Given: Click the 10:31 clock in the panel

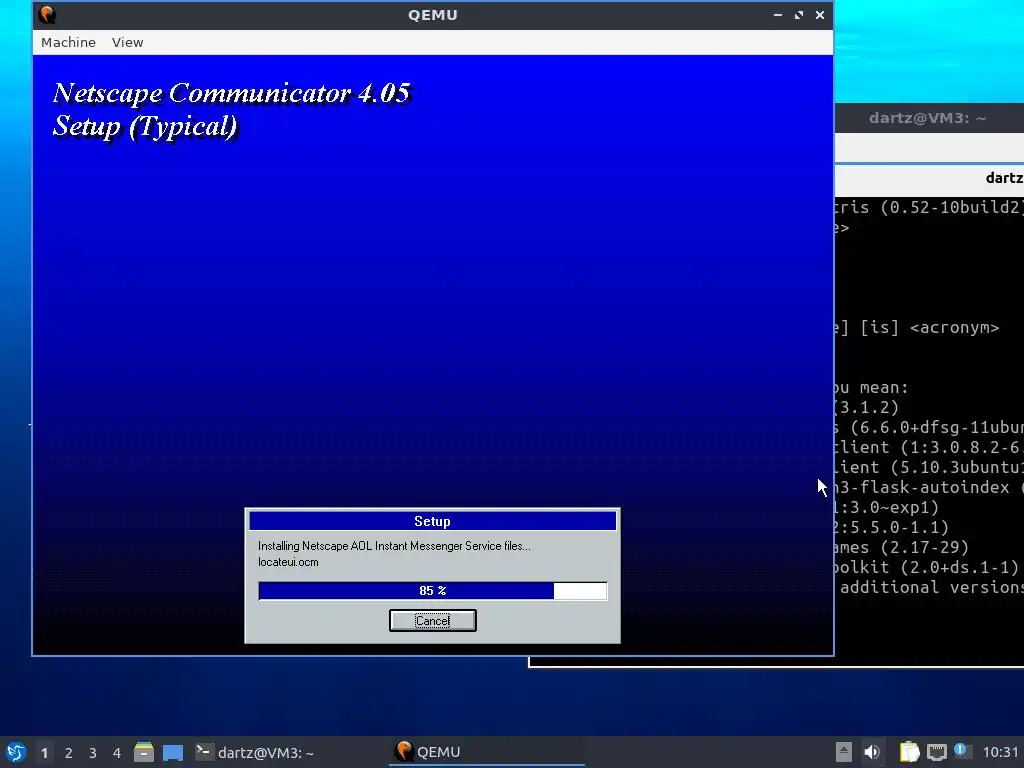Looking at the screenshot, I should (x=1000, y=753).
